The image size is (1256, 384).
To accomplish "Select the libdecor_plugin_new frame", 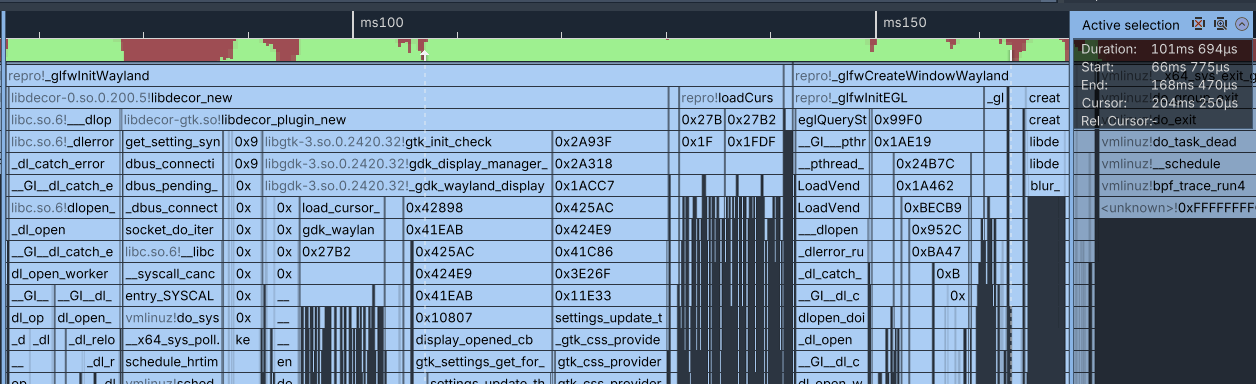I will [395, 120].
